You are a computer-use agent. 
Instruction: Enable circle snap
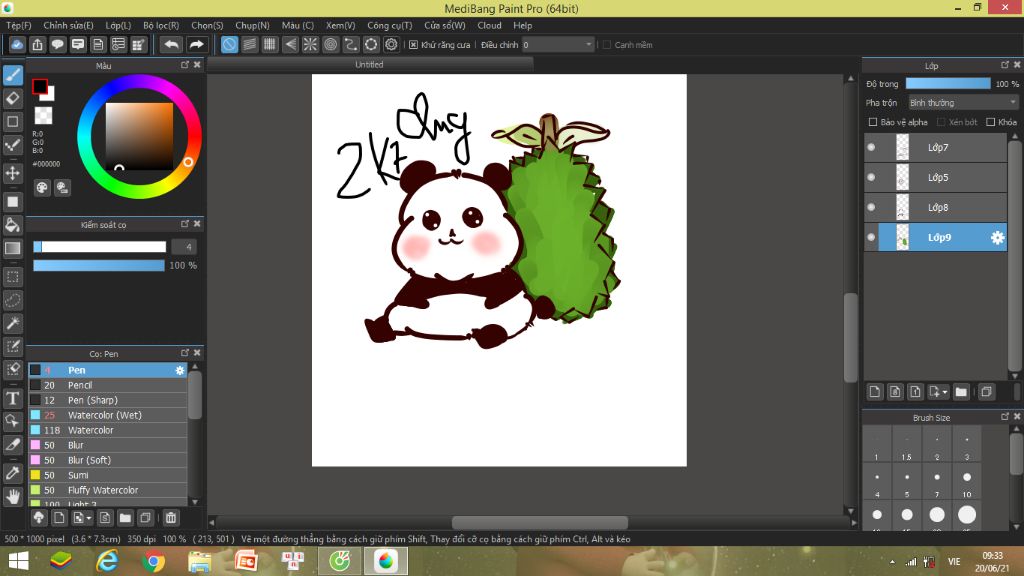tap(330, 44)
